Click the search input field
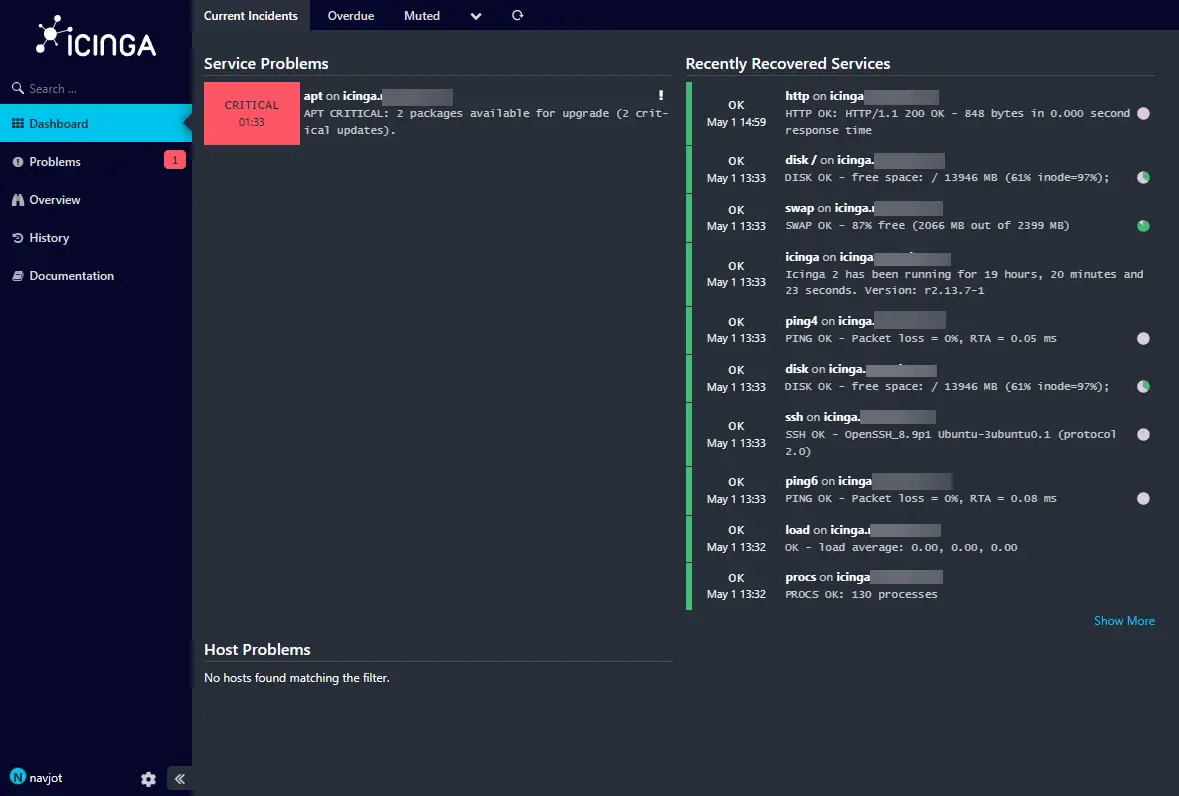The height and width of the screenshot is (796, 1179). [60, 88]
